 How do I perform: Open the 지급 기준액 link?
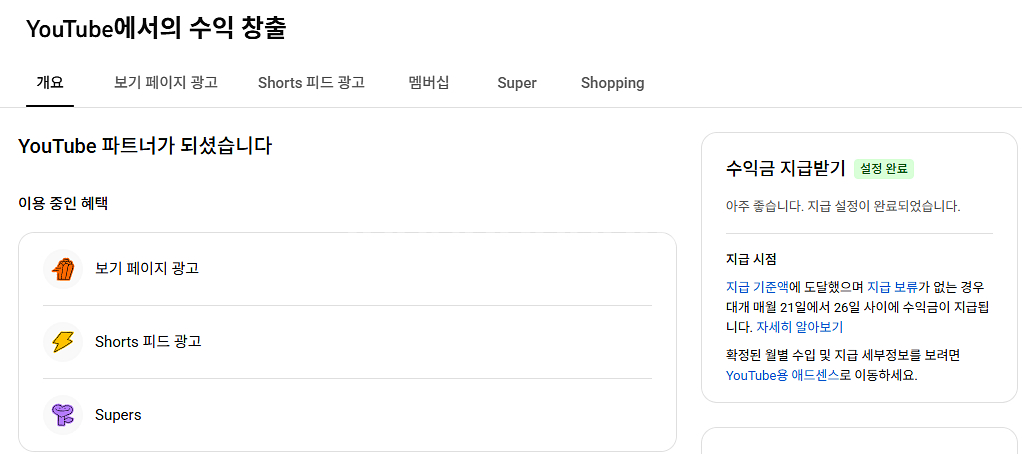(757, 287)
